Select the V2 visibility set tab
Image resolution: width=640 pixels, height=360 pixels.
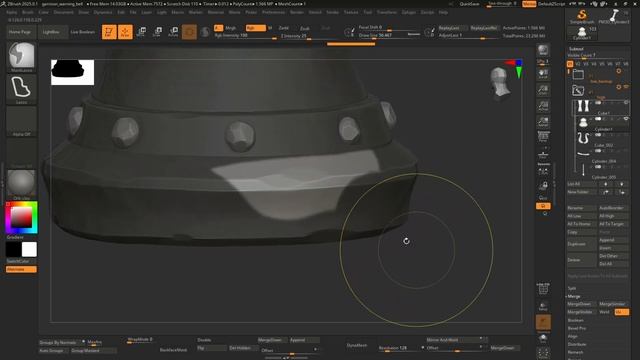click(578, 64)
